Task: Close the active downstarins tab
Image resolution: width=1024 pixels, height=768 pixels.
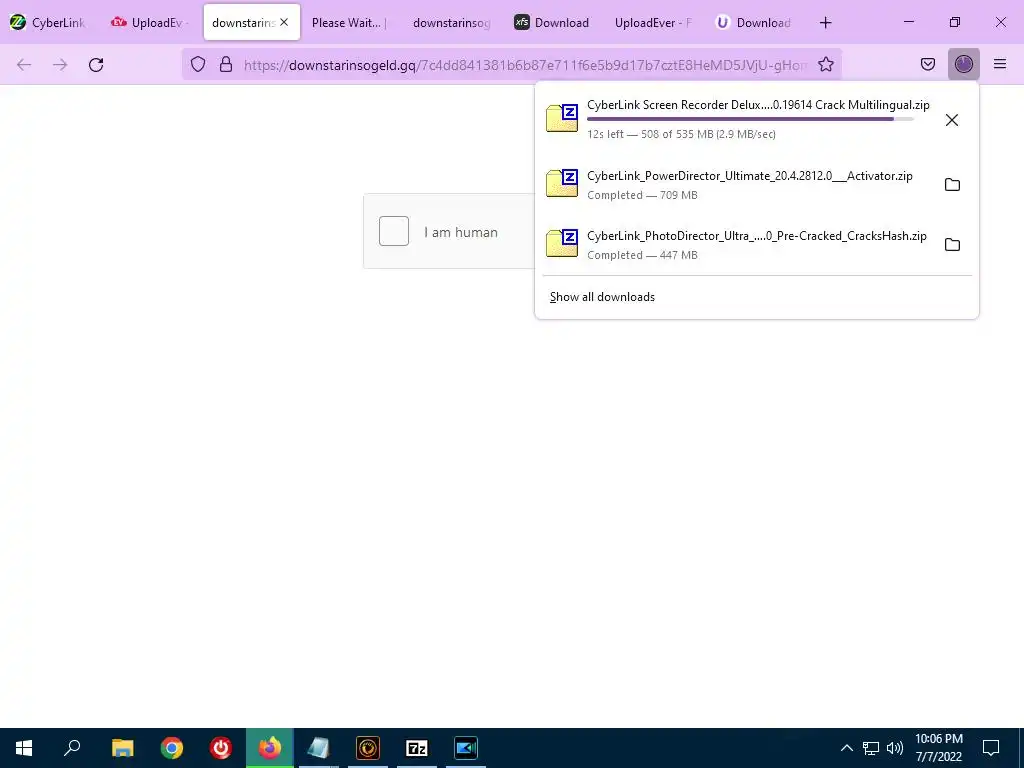Action: 284,22
